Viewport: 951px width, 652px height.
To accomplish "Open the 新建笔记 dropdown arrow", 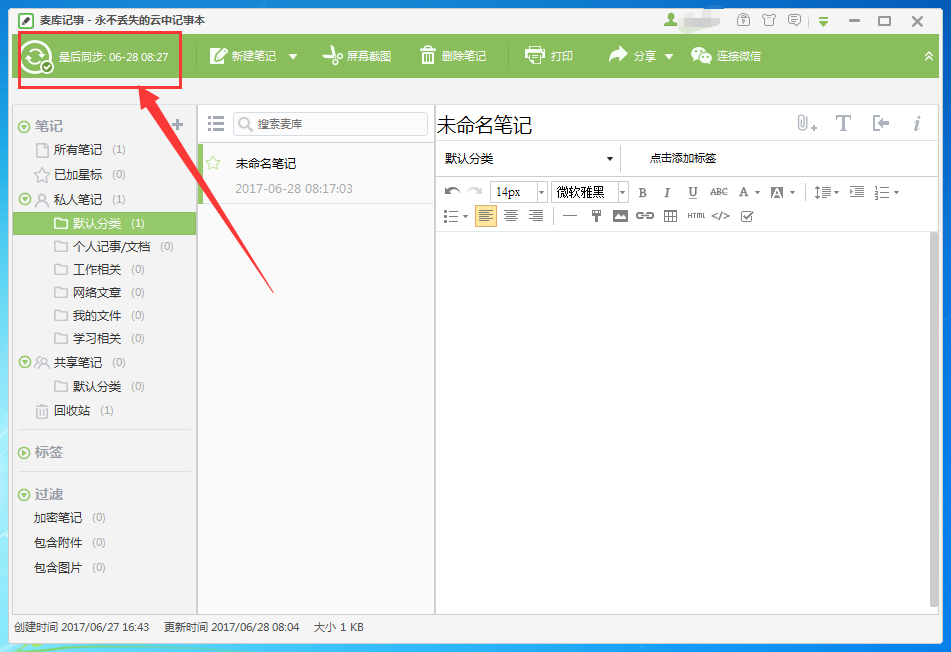I will 293,57.
